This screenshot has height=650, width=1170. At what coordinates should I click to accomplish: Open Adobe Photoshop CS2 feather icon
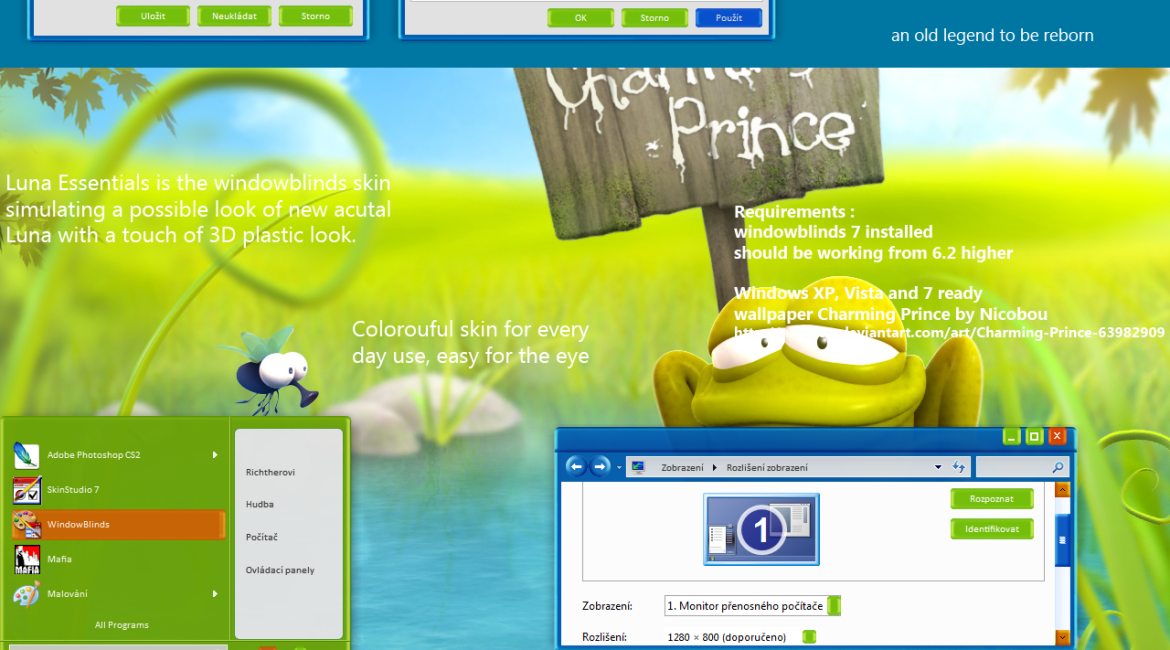pyautogui.click(x=26, y=454)
